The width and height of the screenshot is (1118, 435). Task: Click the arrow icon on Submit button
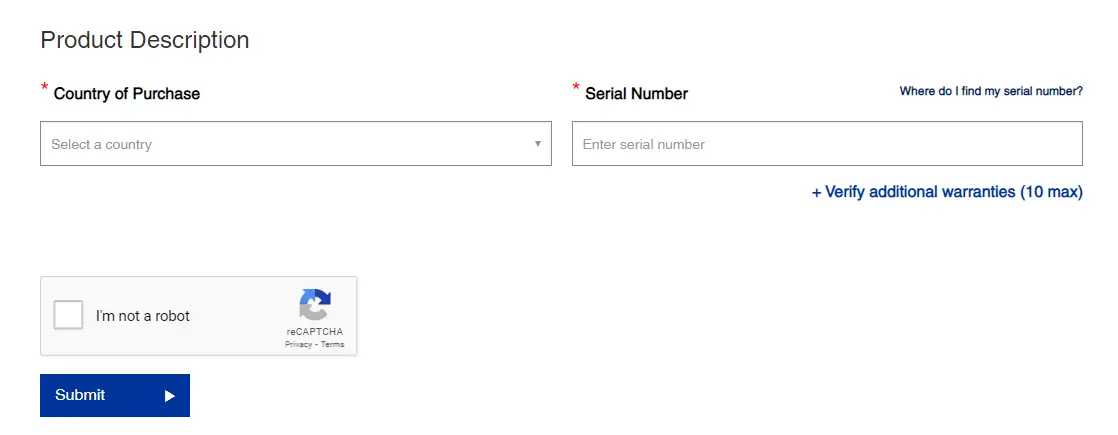point(170,396)
